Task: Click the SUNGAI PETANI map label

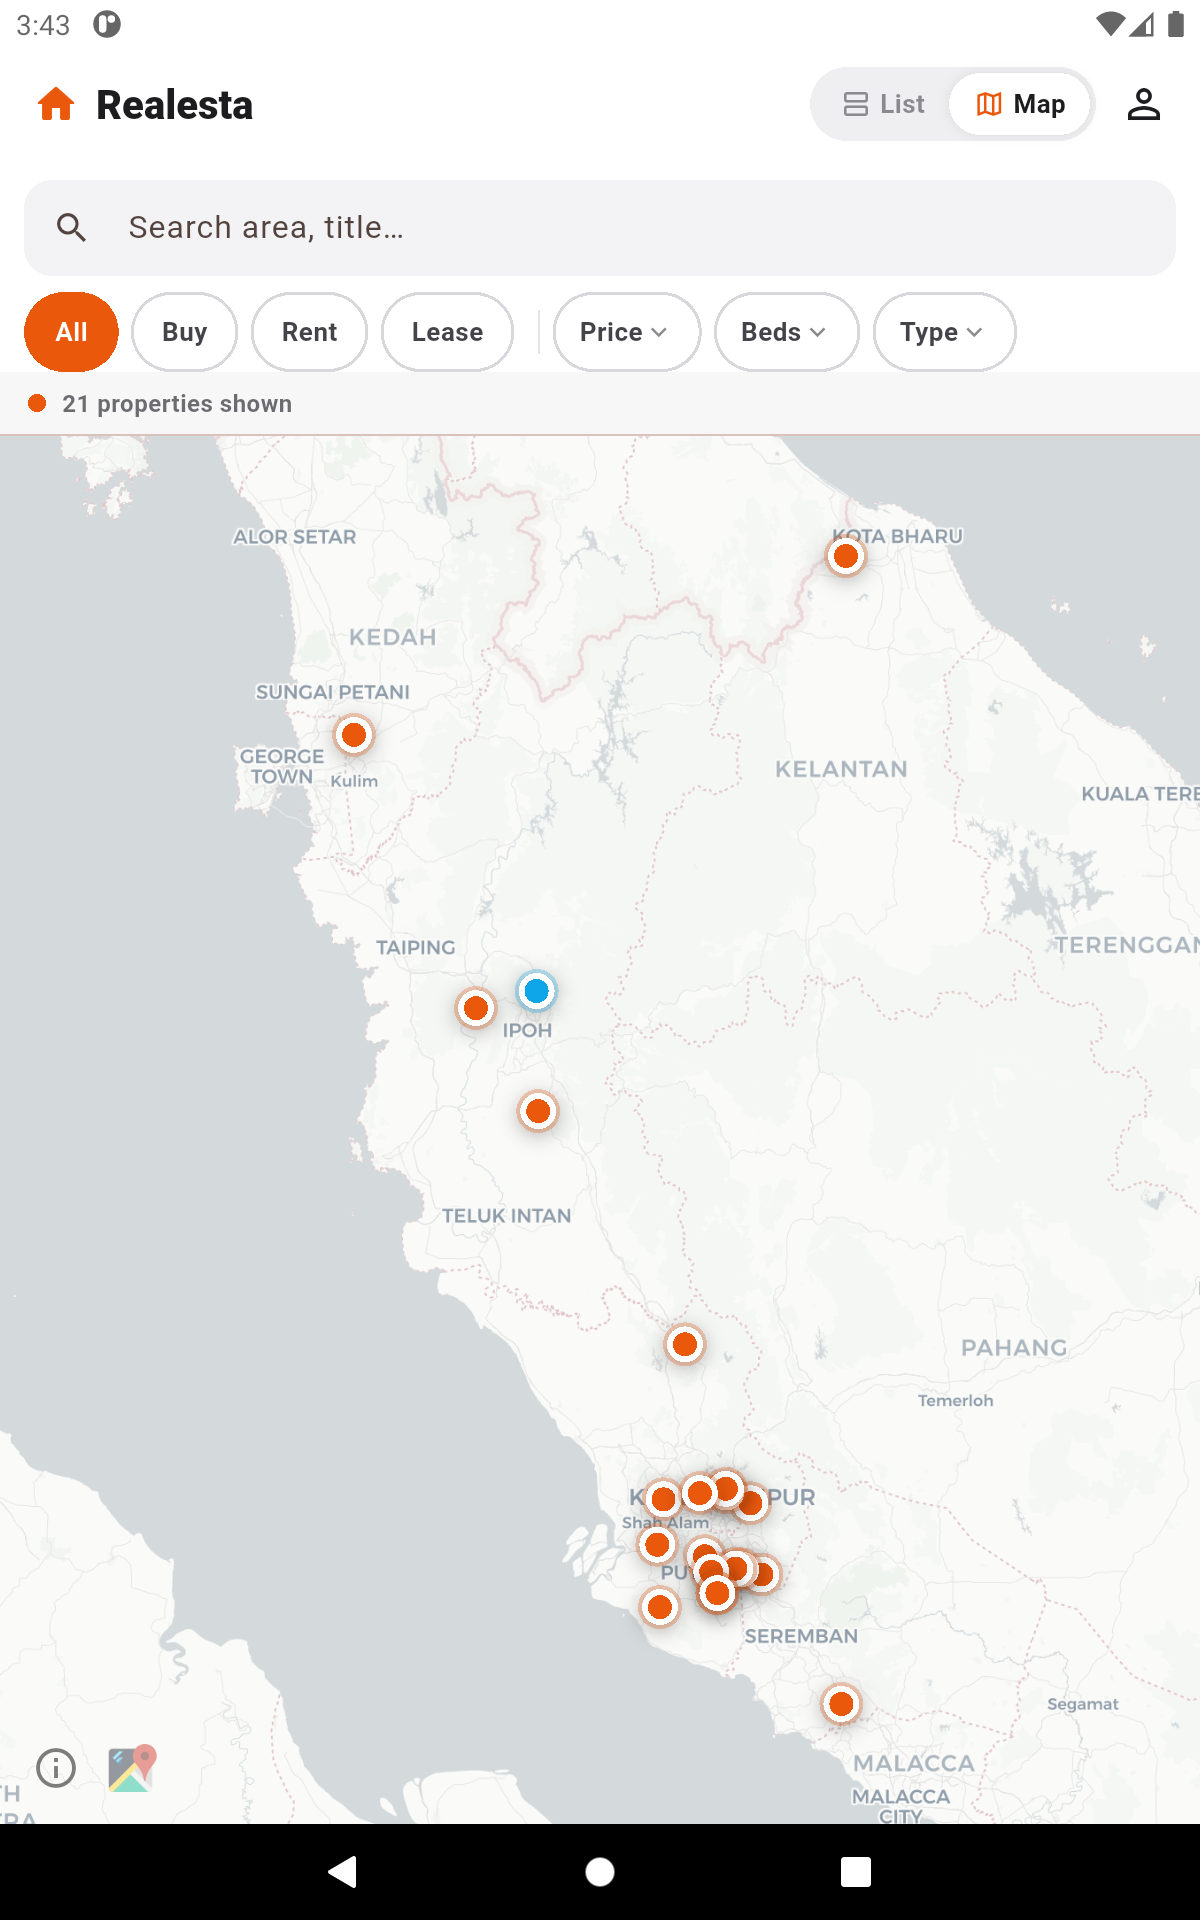Action: click(333, 692)
